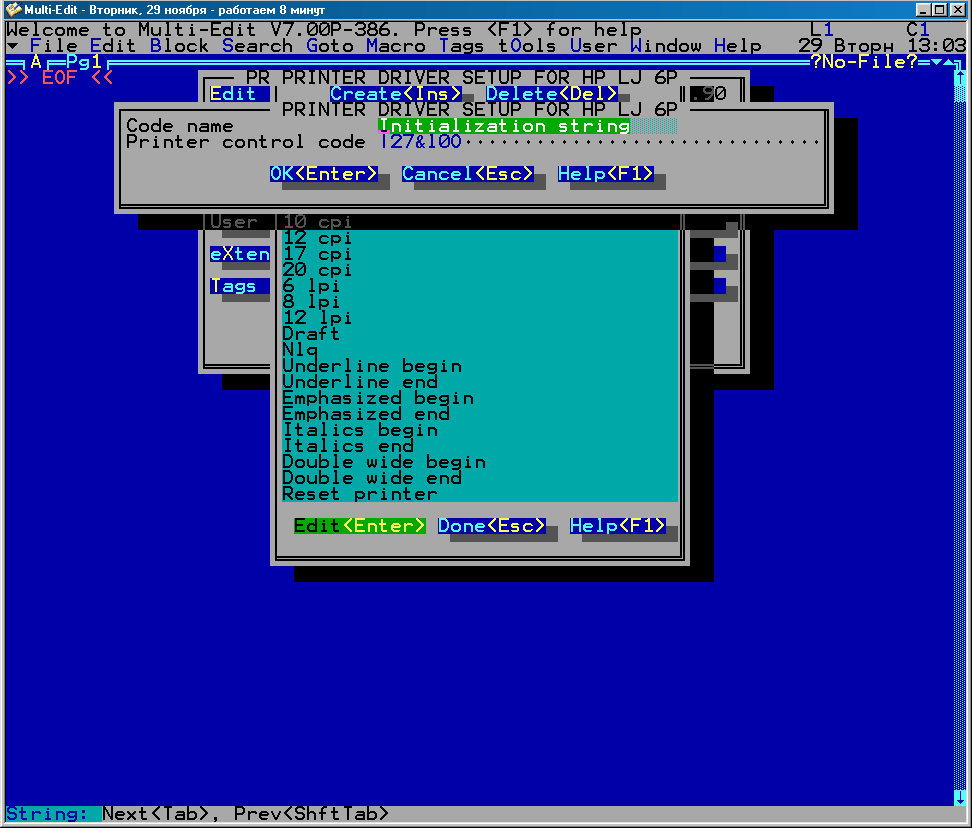Select '6 lpi' in the code list

point(480,286)
